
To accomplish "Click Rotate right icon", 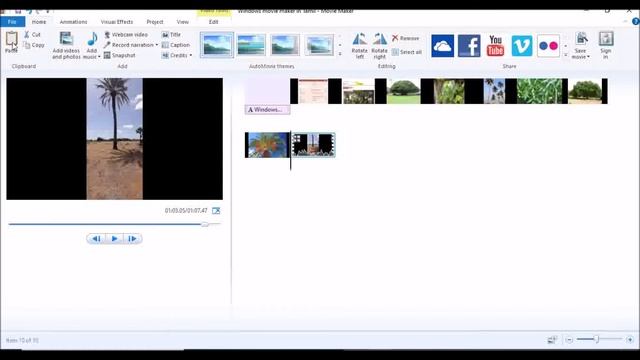I will [380, 39].
